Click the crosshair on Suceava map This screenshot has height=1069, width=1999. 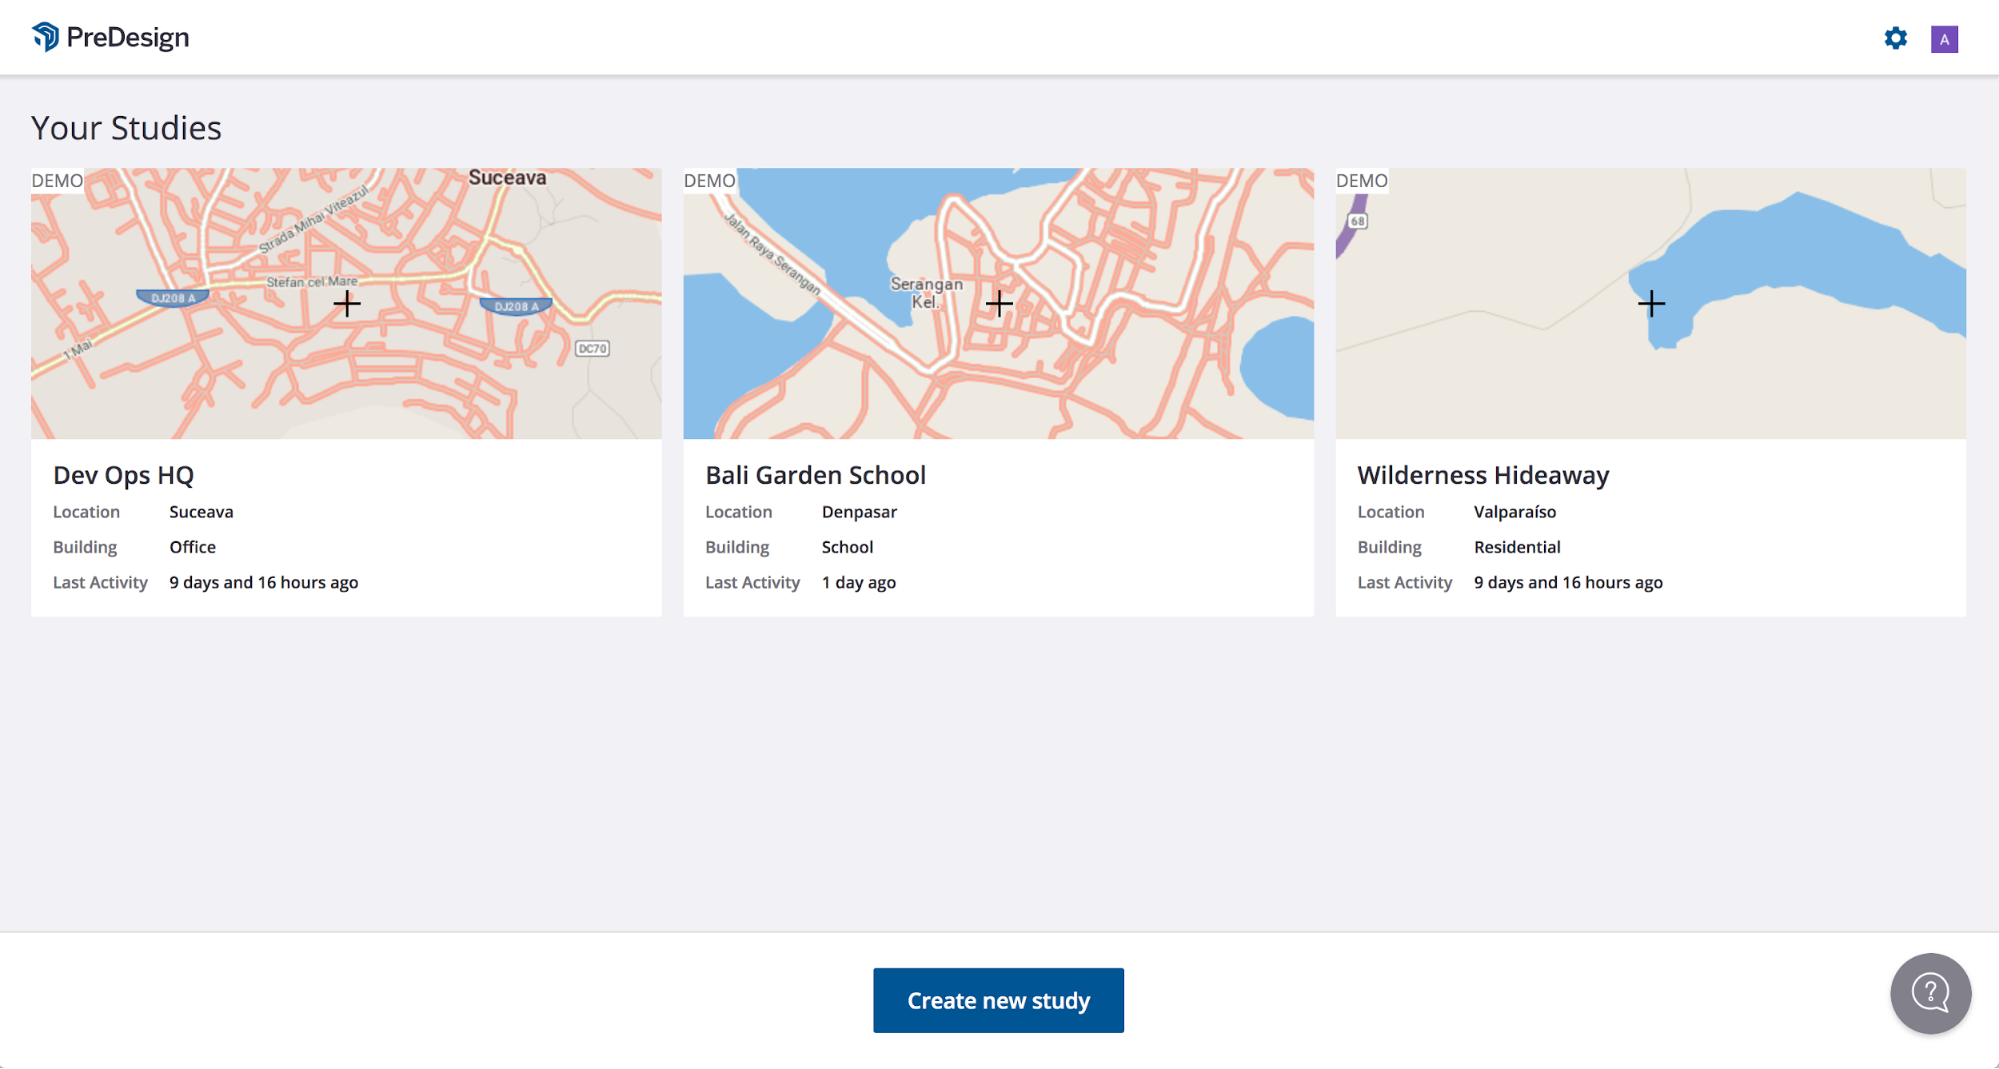point(347,303)
